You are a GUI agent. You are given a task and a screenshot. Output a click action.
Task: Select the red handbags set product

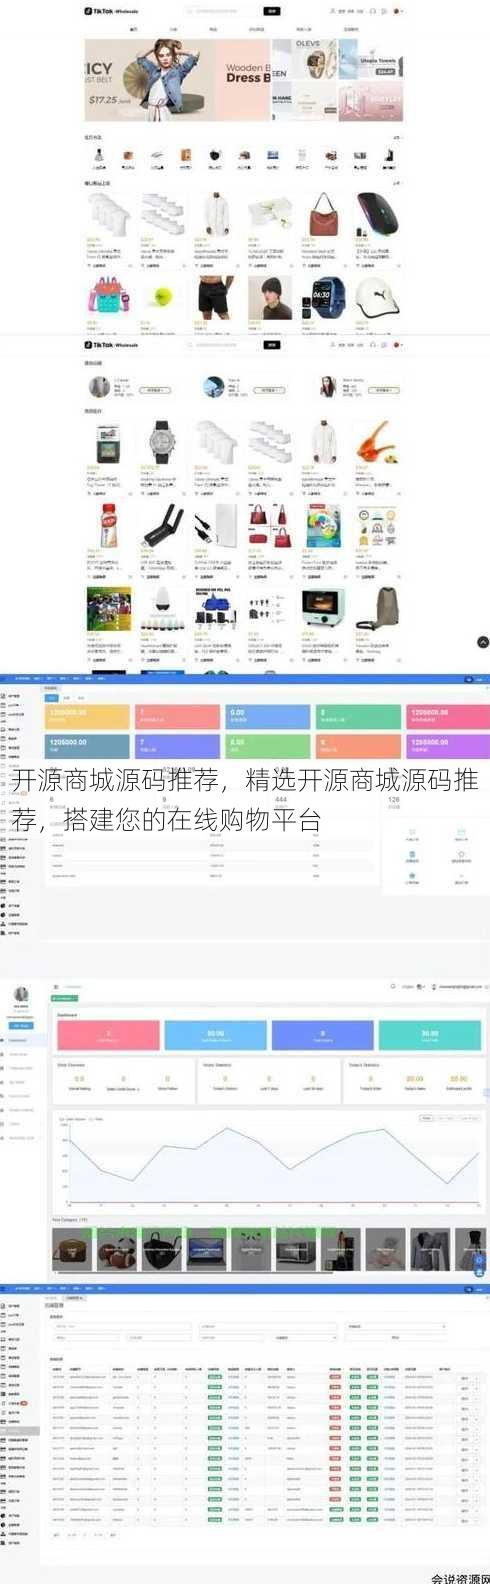point(269,525)
